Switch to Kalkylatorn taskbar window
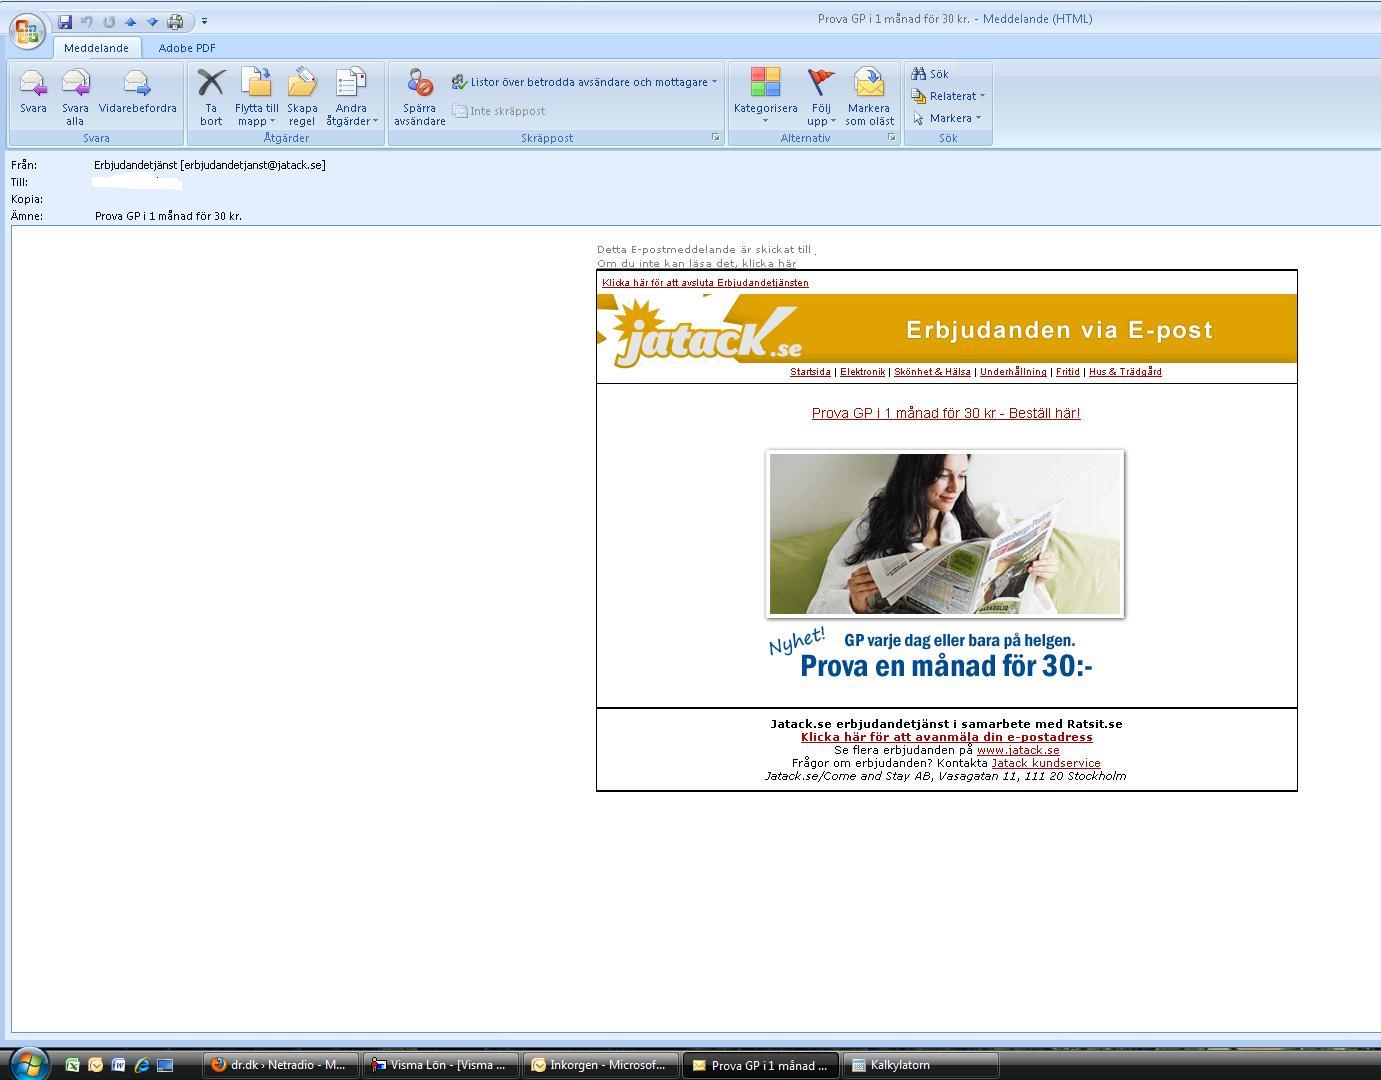 [x=921, y=1065]
